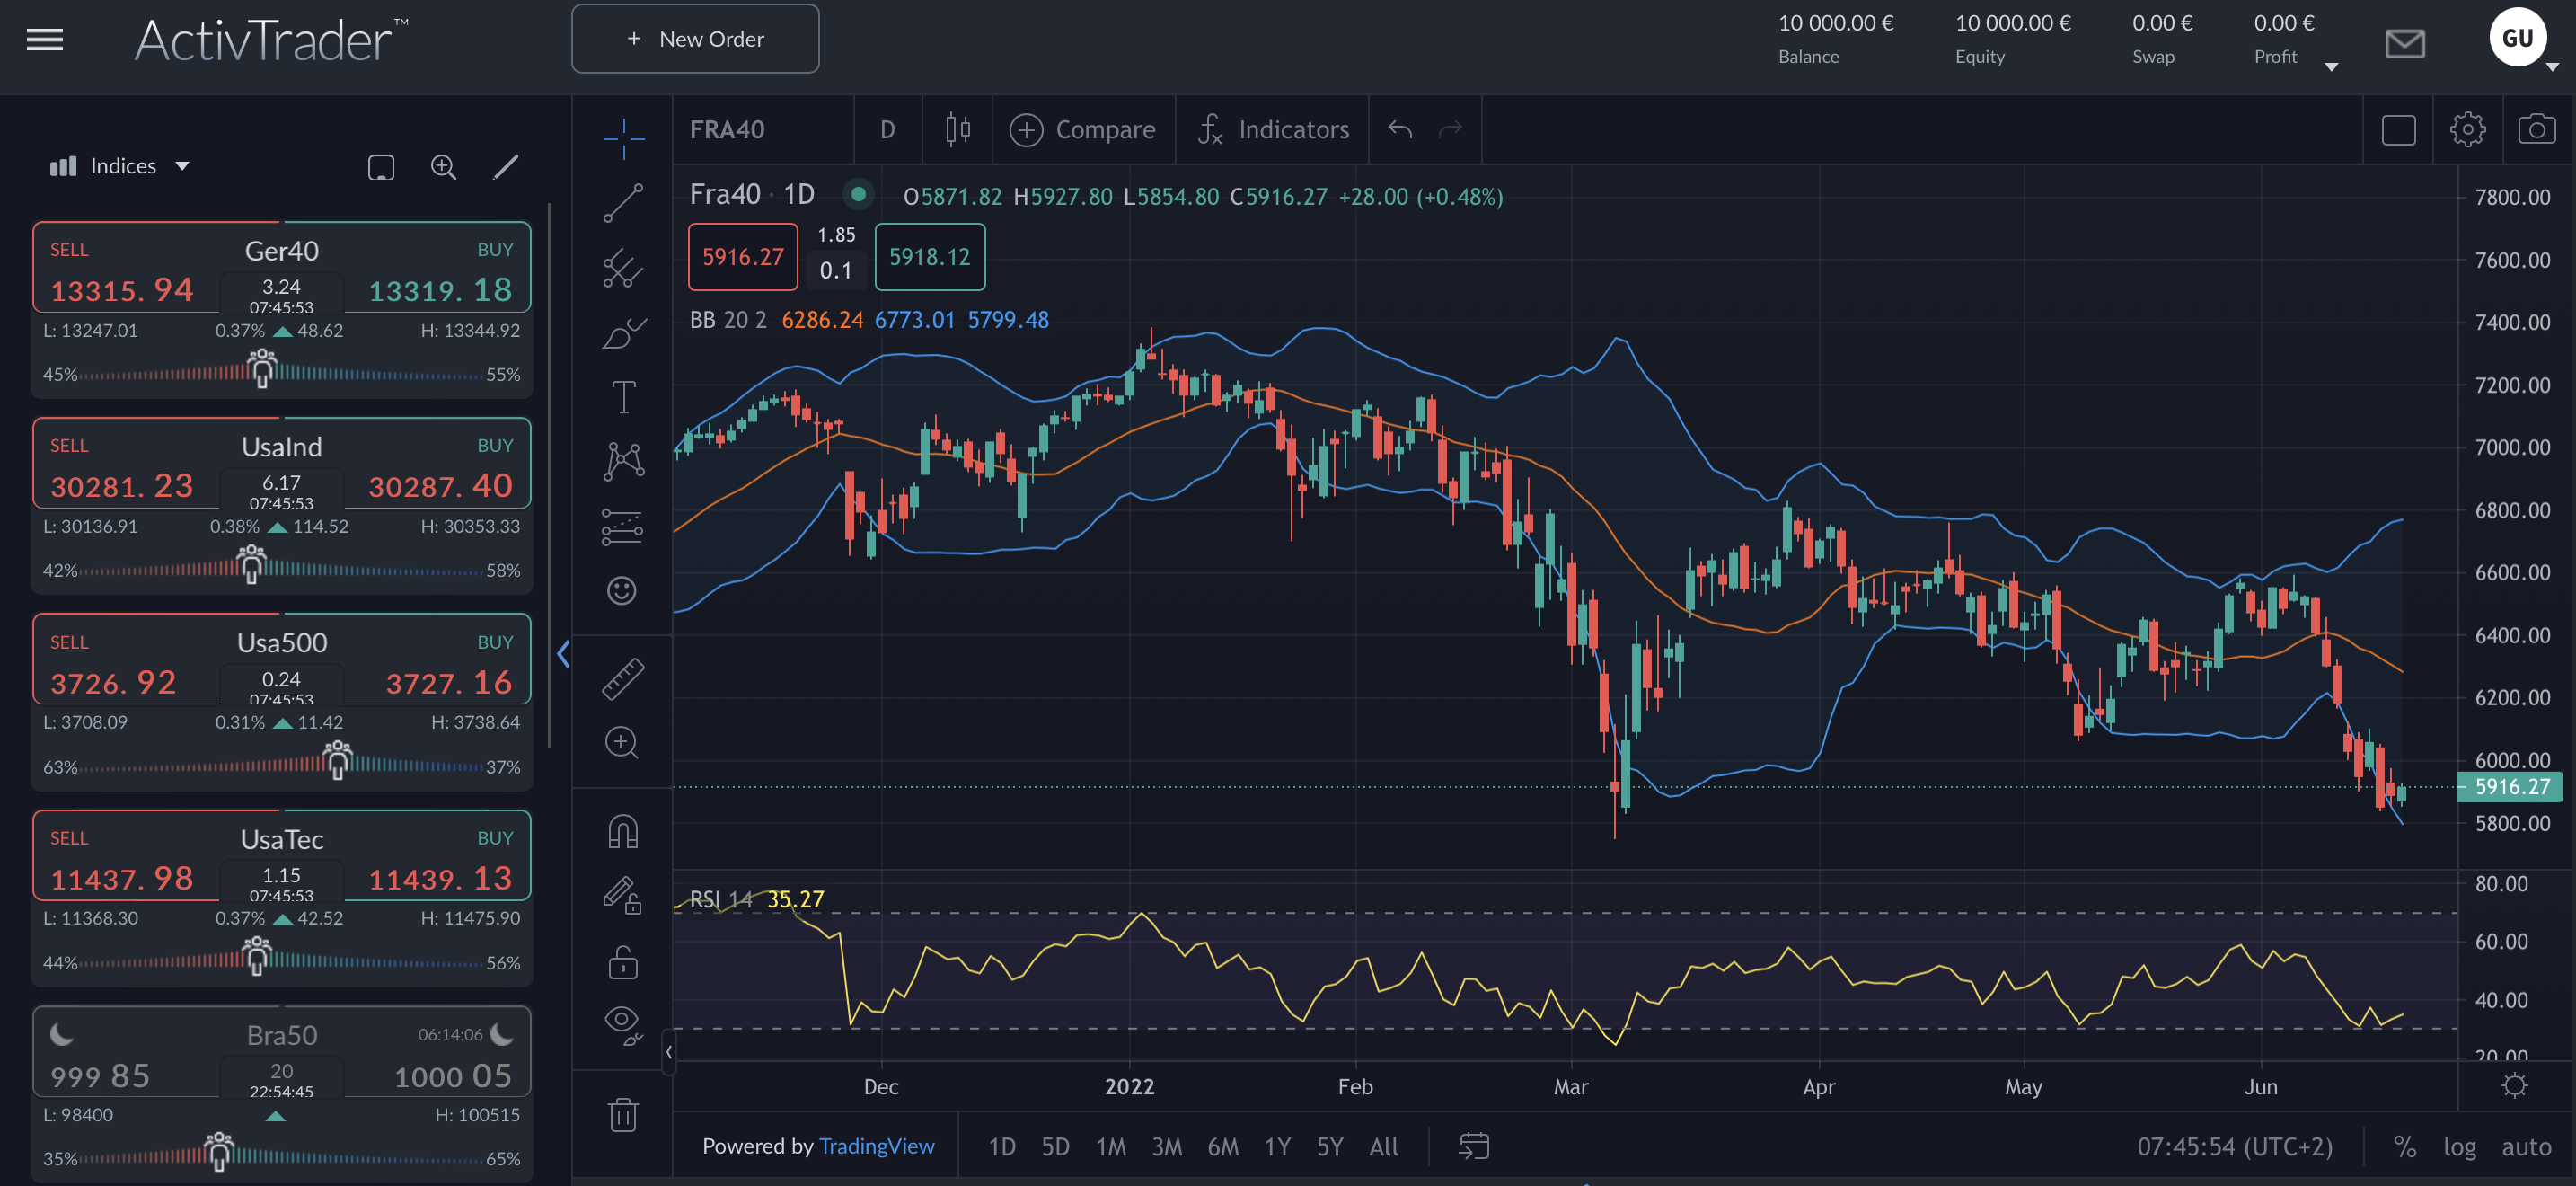Select the XABCD pattern tool
The image size is (2576, 1186).
tap(623, 461)
